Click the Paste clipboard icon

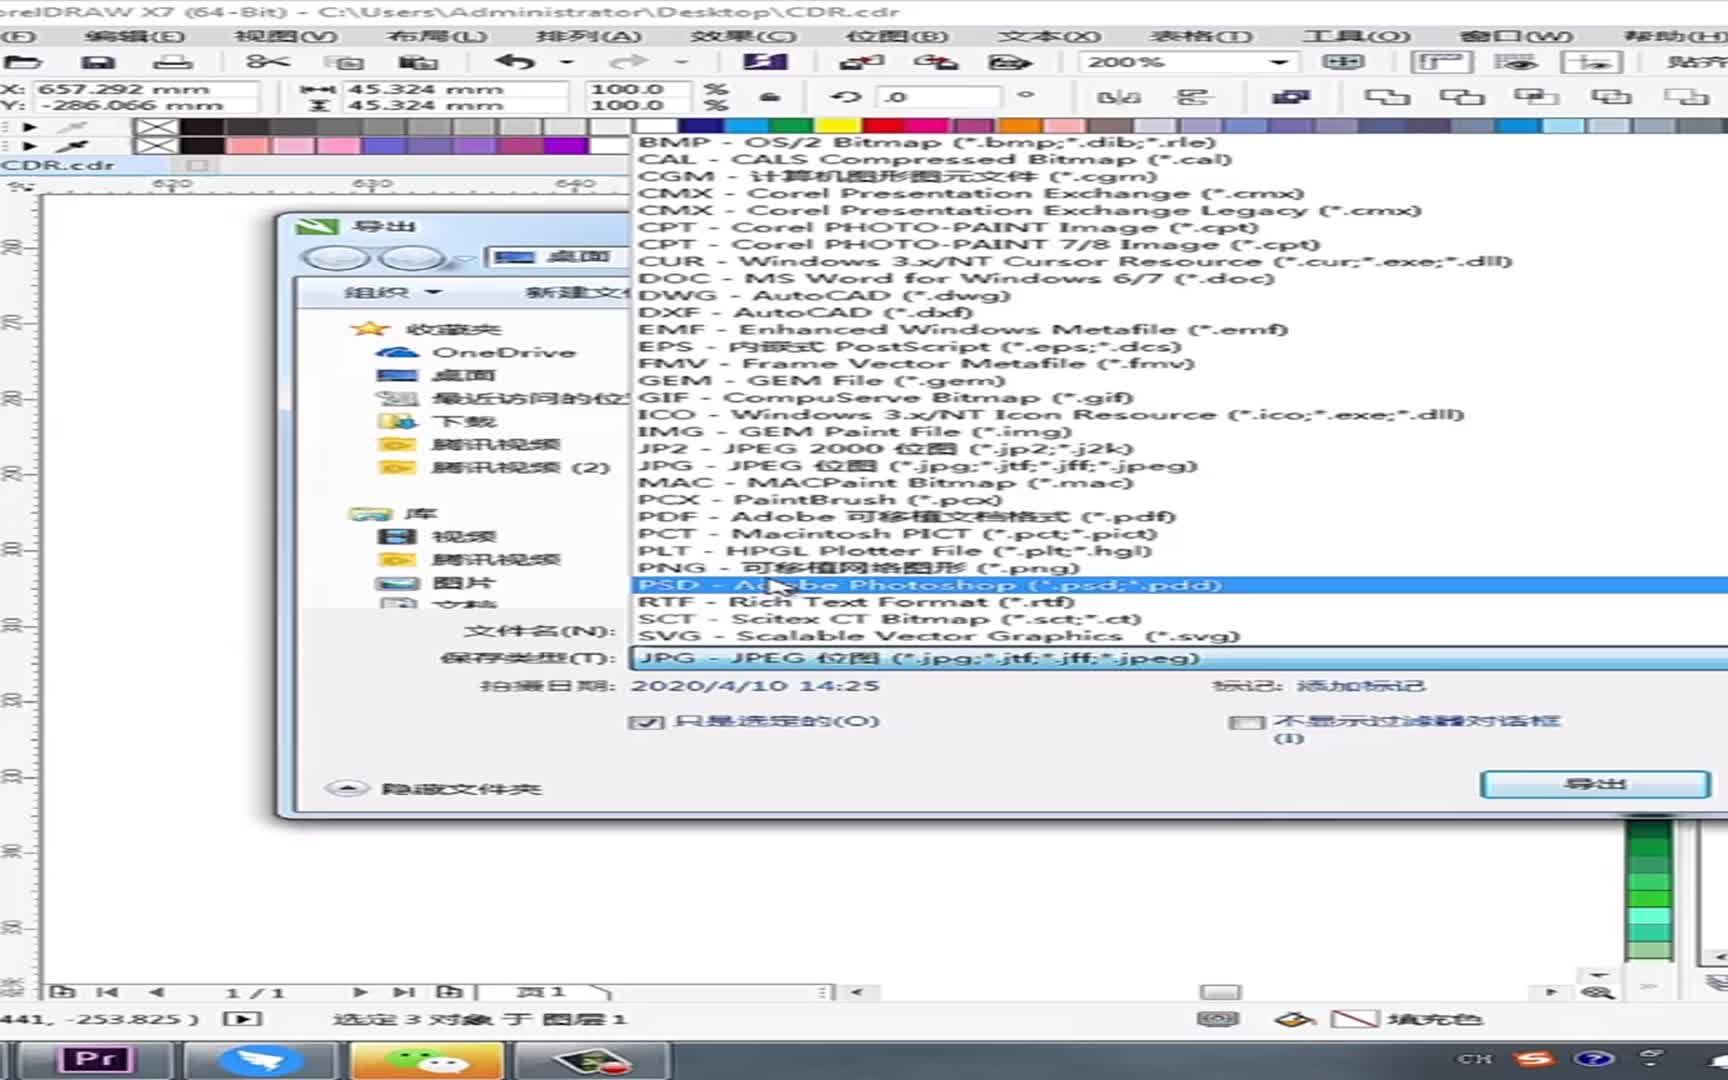point(420,62)
